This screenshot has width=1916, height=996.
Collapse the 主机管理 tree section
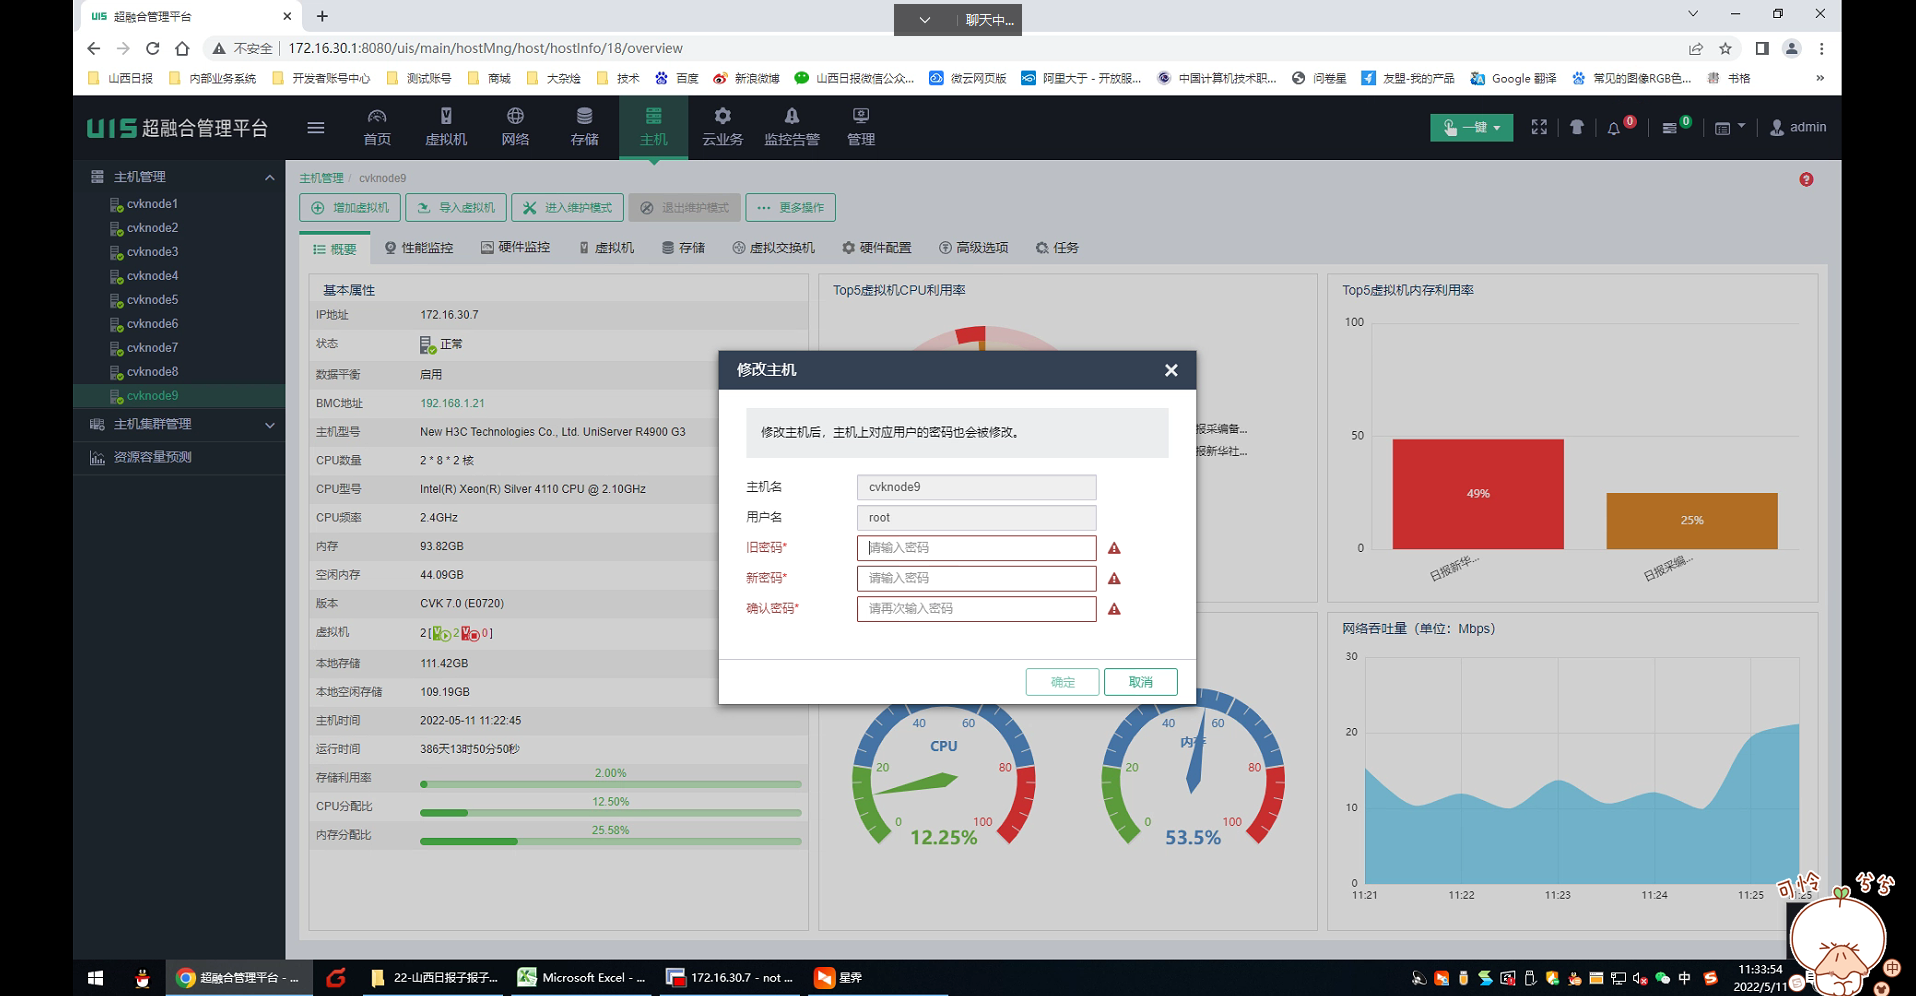(269, 177)
